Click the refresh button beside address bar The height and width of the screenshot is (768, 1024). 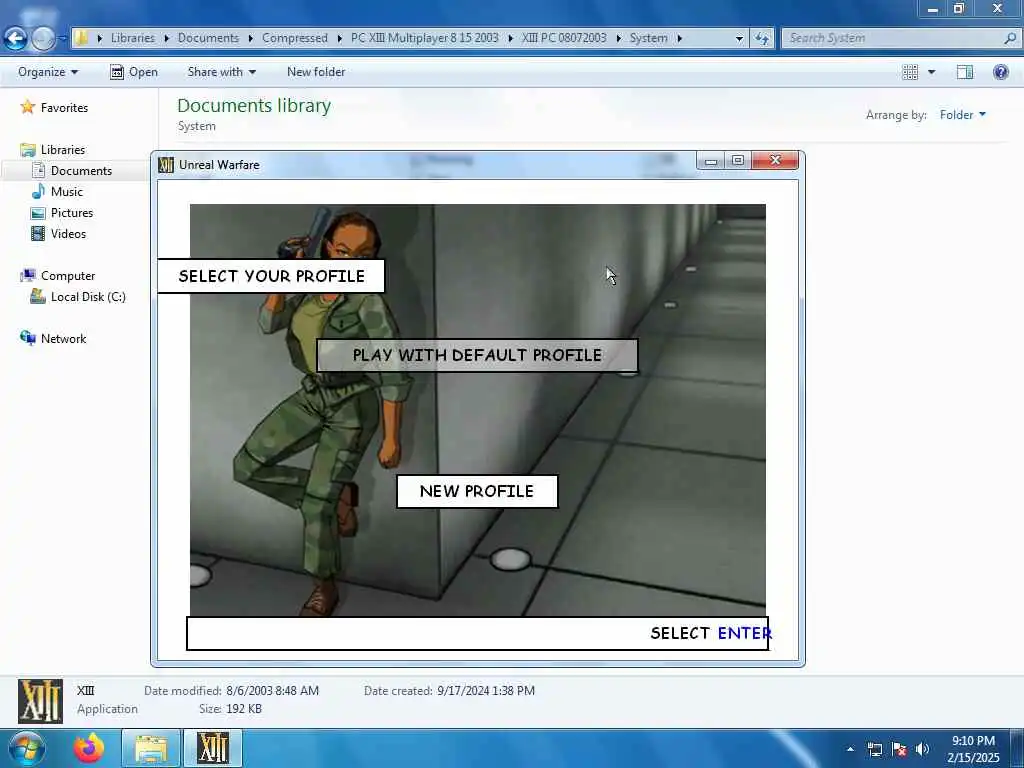tap(762, 39)
